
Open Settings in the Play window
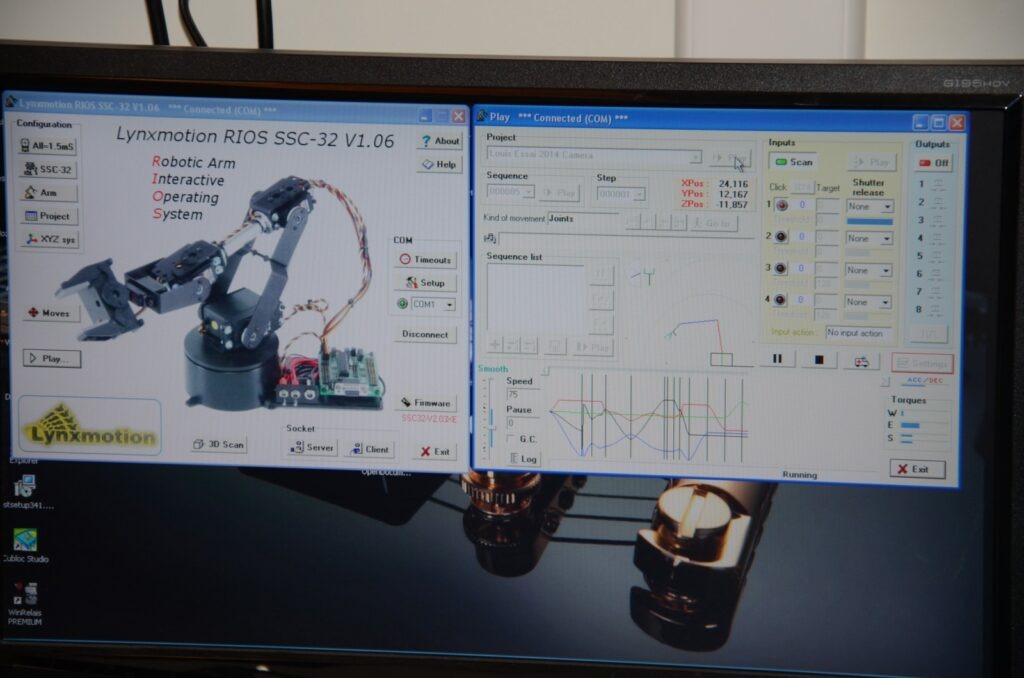922,363
